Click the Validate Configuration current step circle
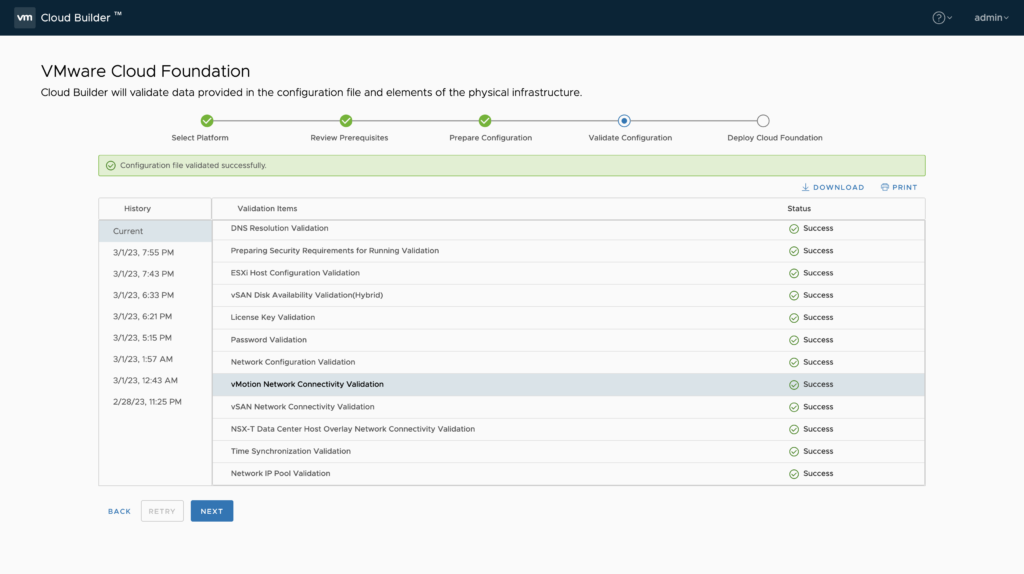 624,121
